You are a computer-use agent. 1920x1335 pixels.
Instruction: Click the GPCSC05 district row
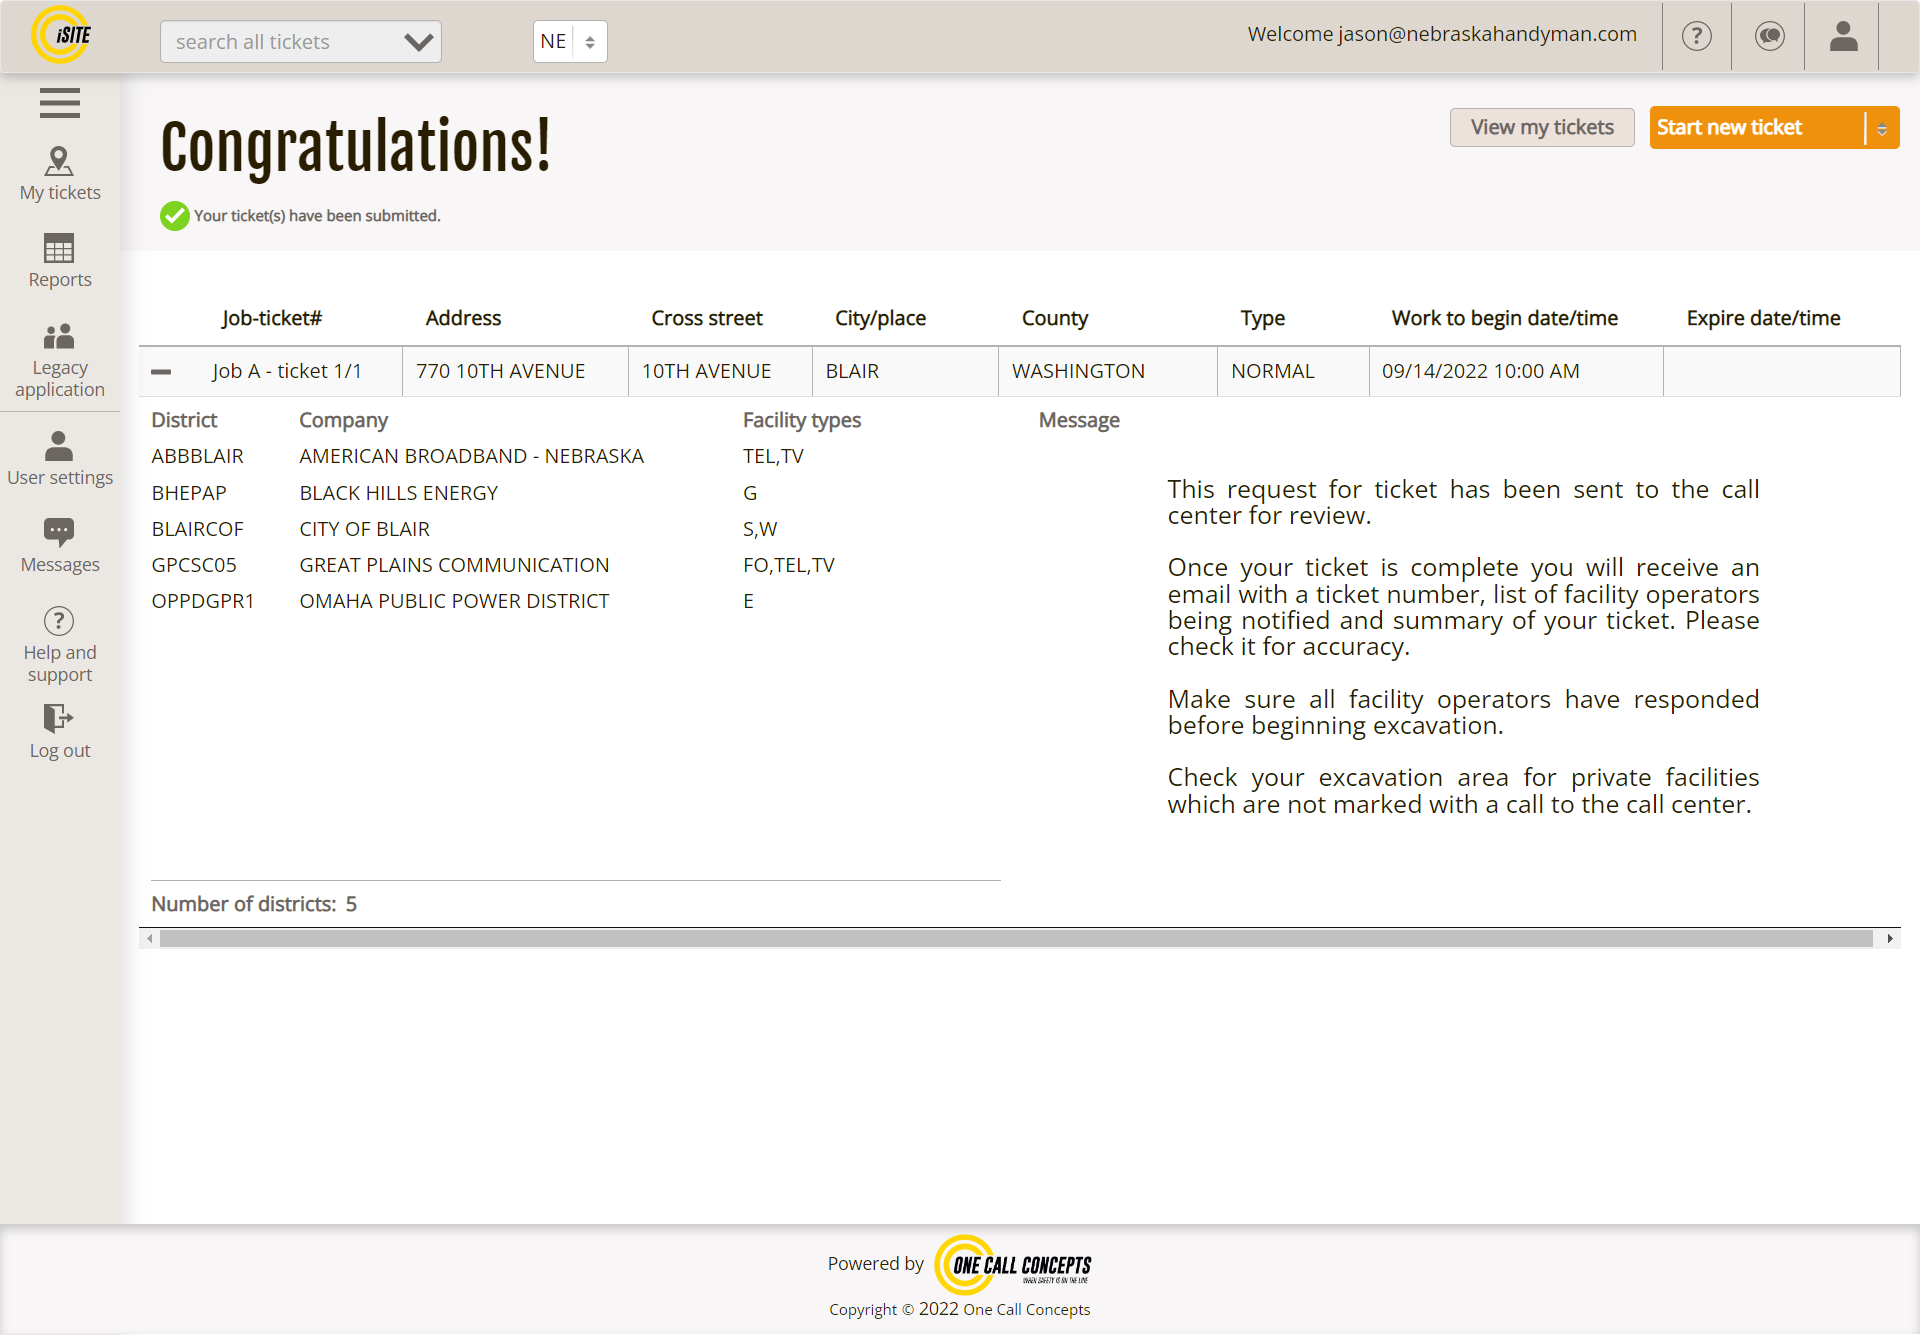coord(194,565)
